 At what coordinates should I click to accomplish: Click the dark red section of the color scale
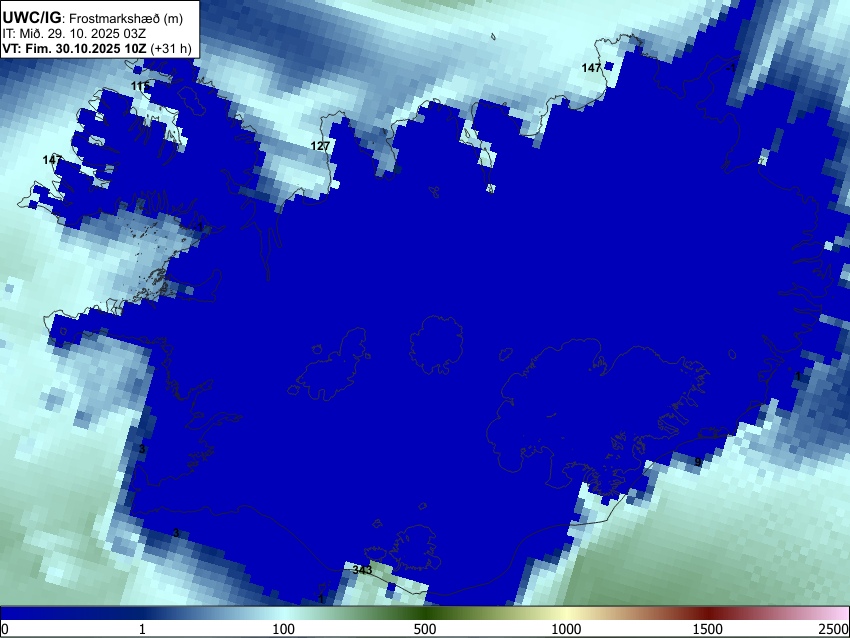pos(708,614)
